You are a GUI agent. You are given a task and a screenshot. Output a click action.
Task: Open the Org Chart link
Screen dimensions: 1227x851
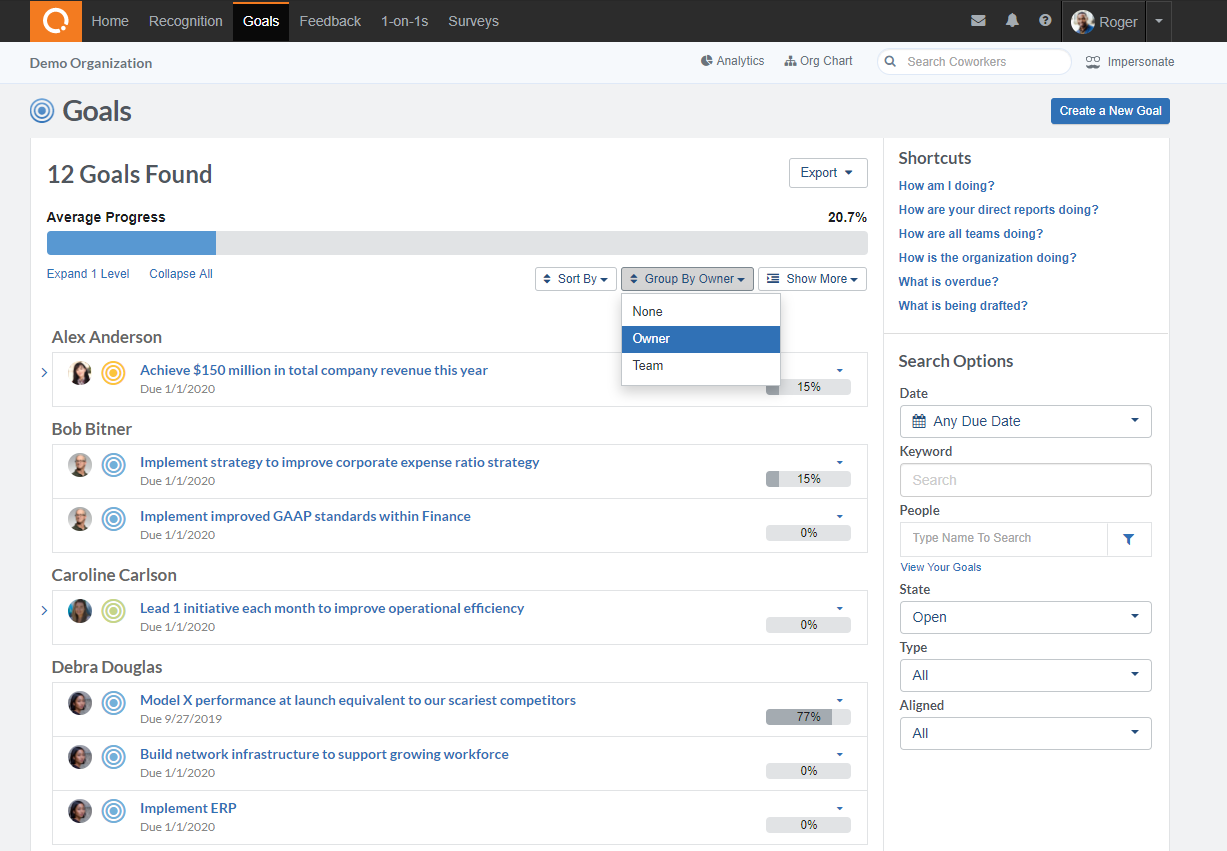click(x=818, y=61)
